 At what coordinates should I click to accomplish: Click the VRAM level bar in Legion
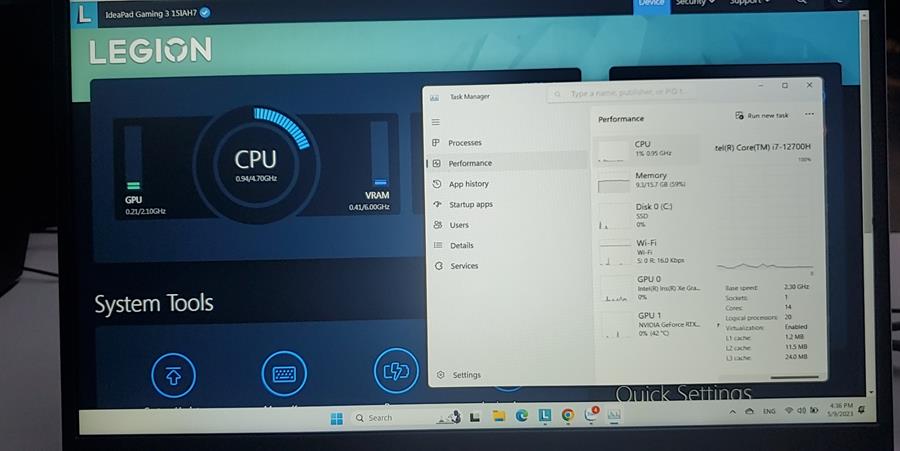click(x=379, y=153)
